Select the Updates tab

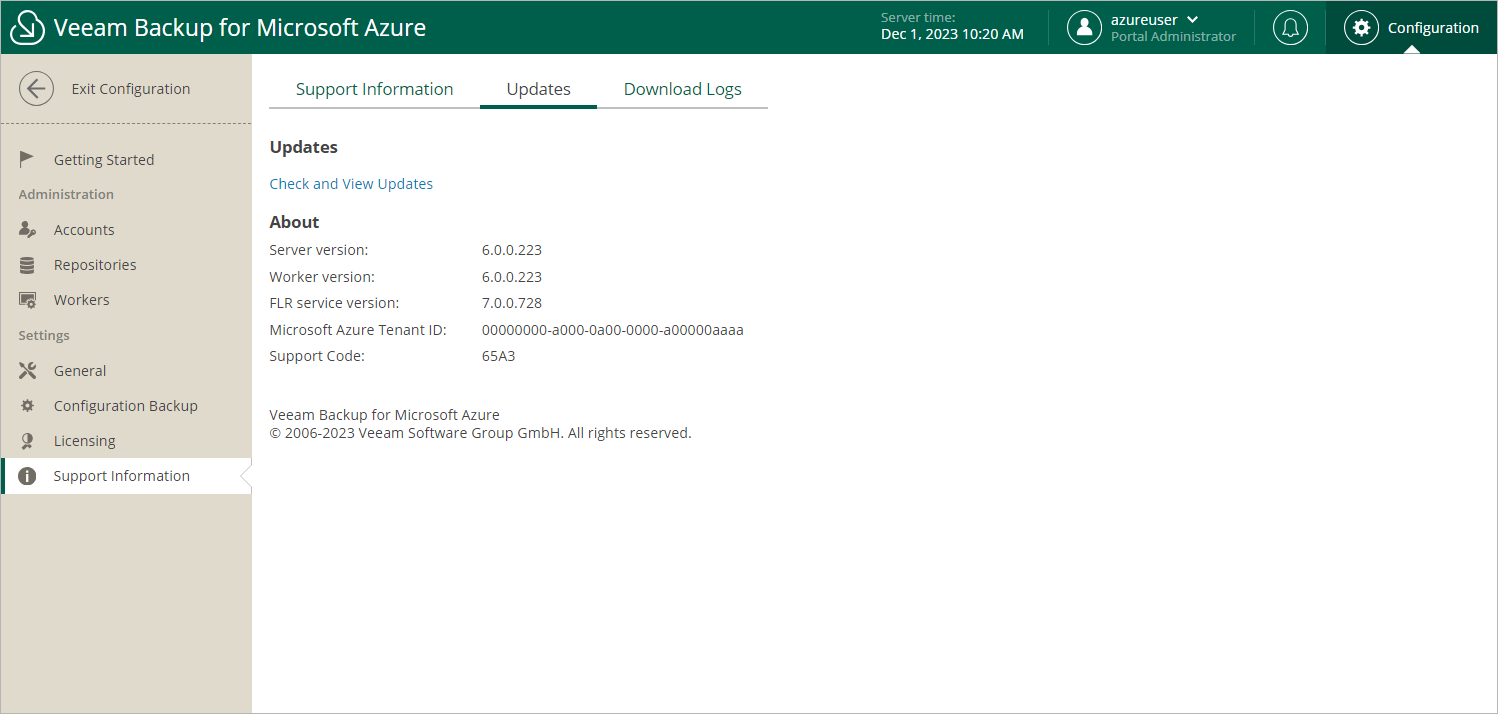(539, 89)
